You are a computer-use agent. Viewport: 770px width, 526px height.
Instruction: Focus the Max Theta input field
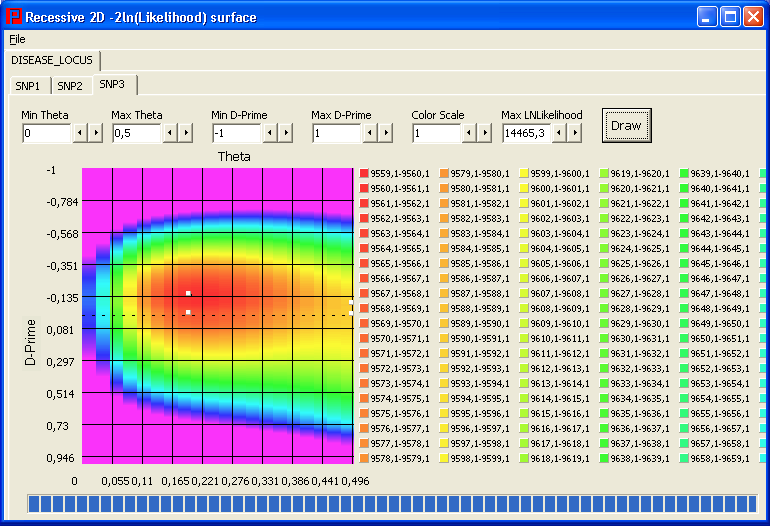click(137, 133)
